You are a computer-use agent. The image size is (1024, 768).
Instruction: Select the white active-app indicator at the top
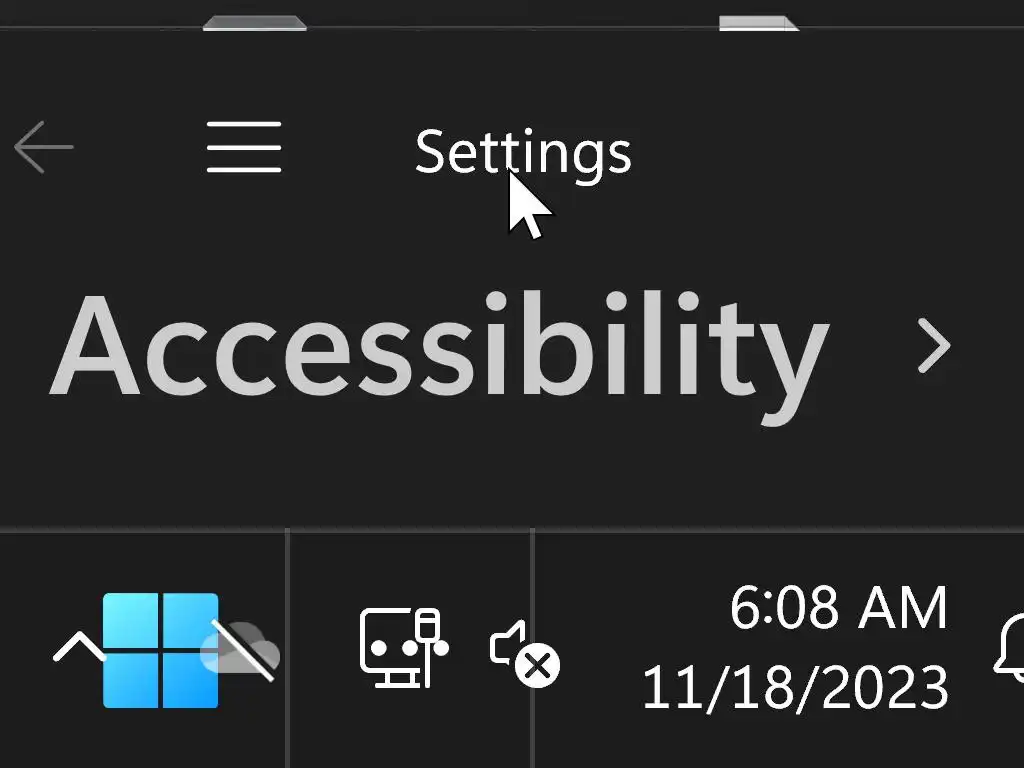[759, 24]
